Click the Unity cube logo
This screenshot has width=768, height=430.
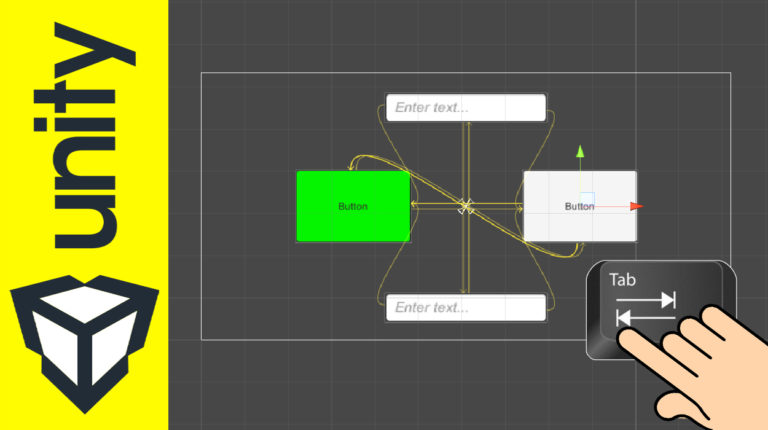click(84, 343)
